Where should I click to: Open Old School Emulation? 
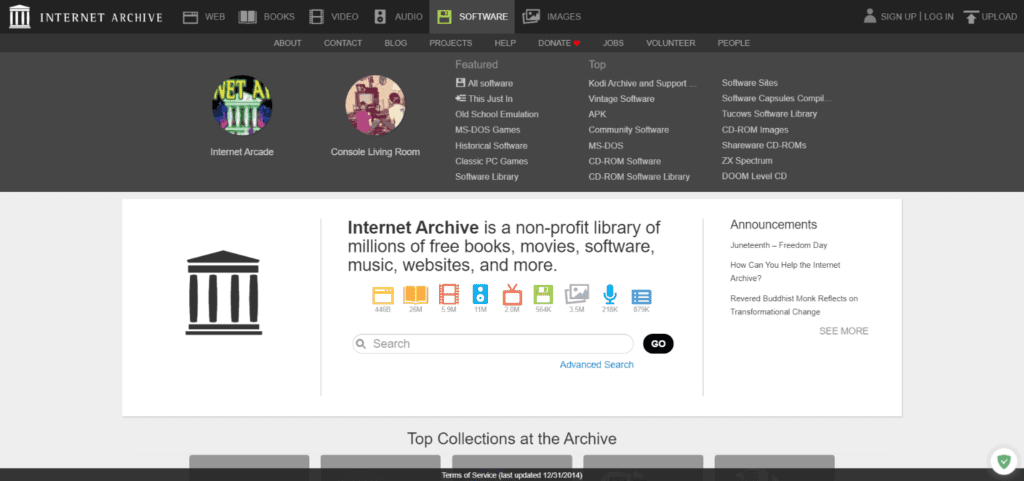pos(497,114)
